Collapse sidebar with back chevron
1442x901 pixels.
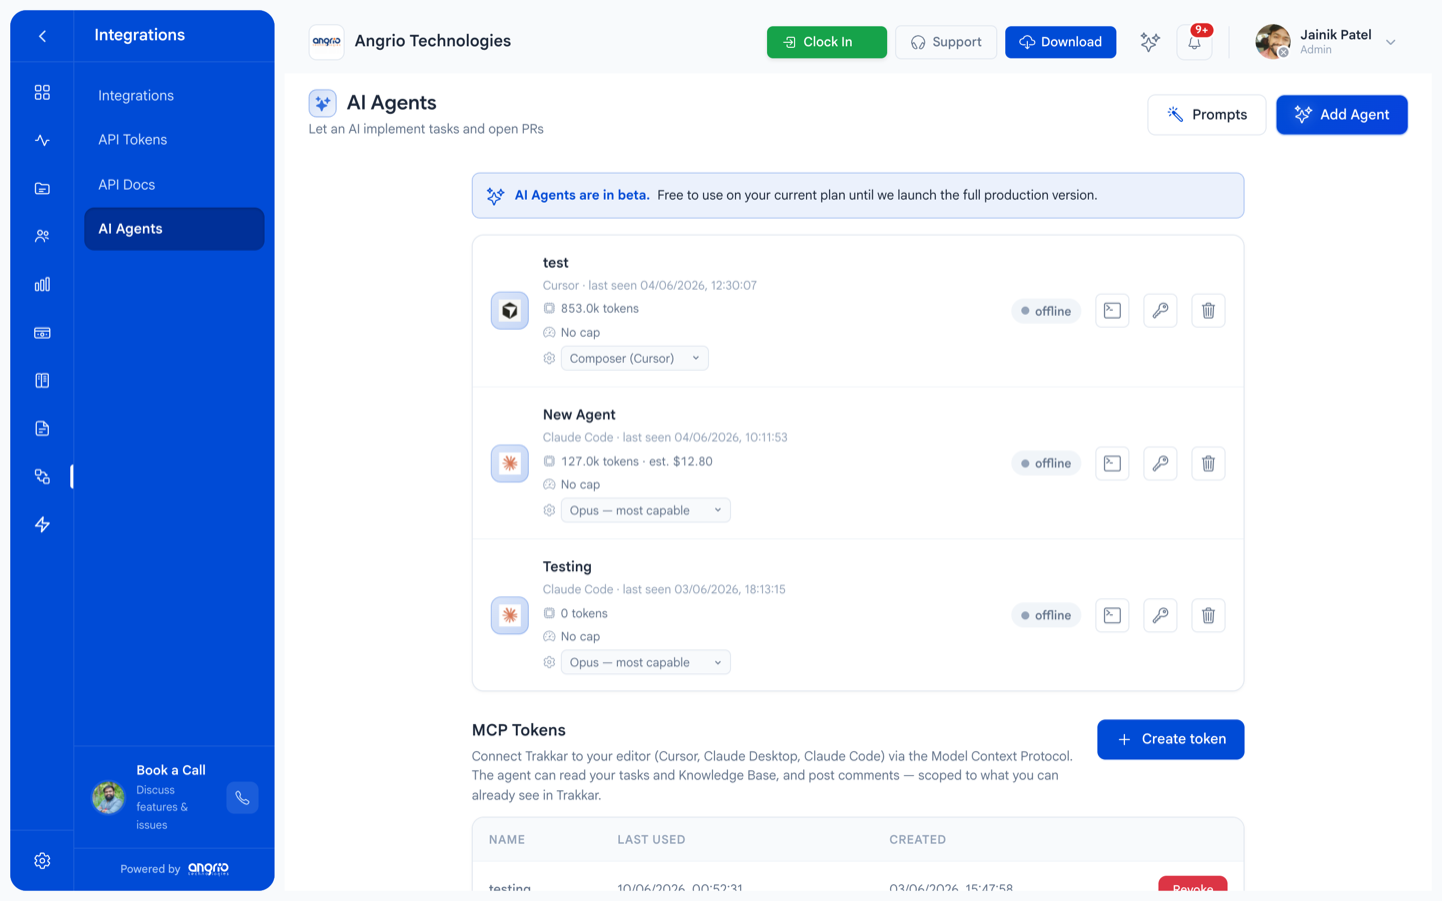42,36
